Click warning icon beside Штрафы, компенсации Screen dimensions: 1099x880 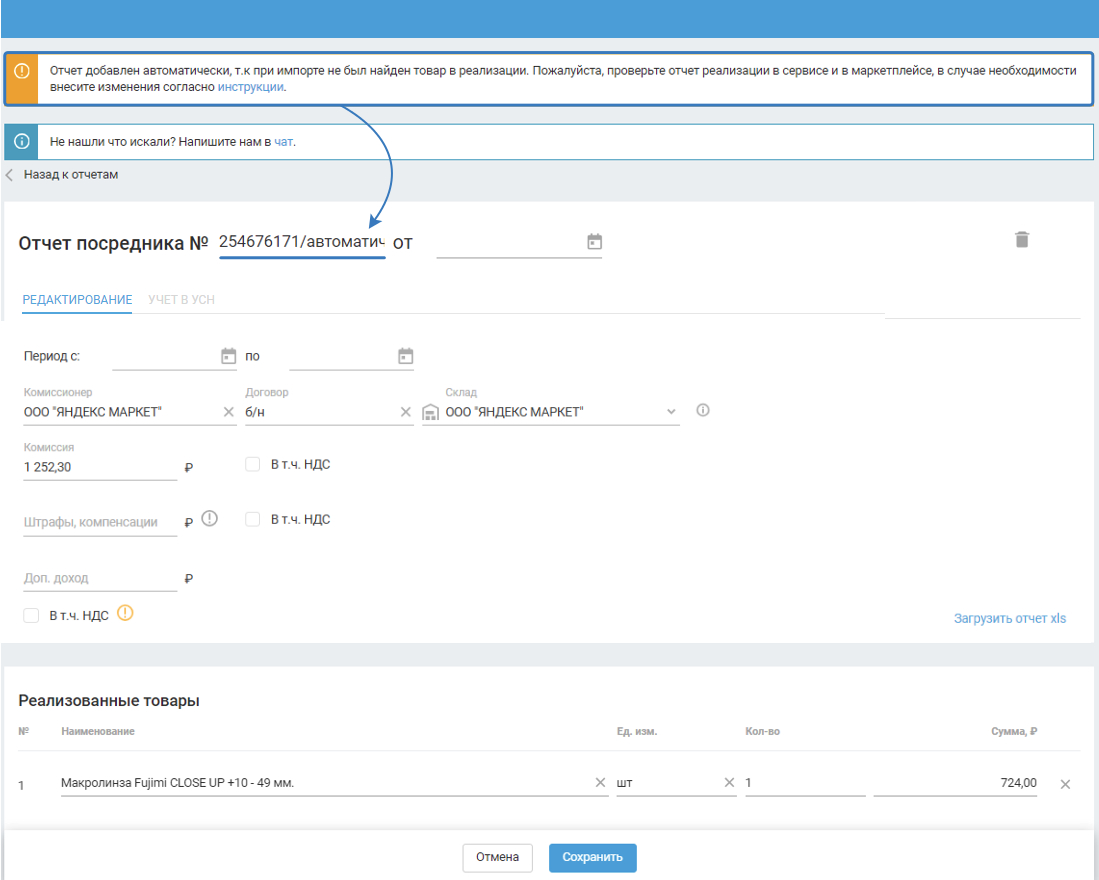pos(209,519)
